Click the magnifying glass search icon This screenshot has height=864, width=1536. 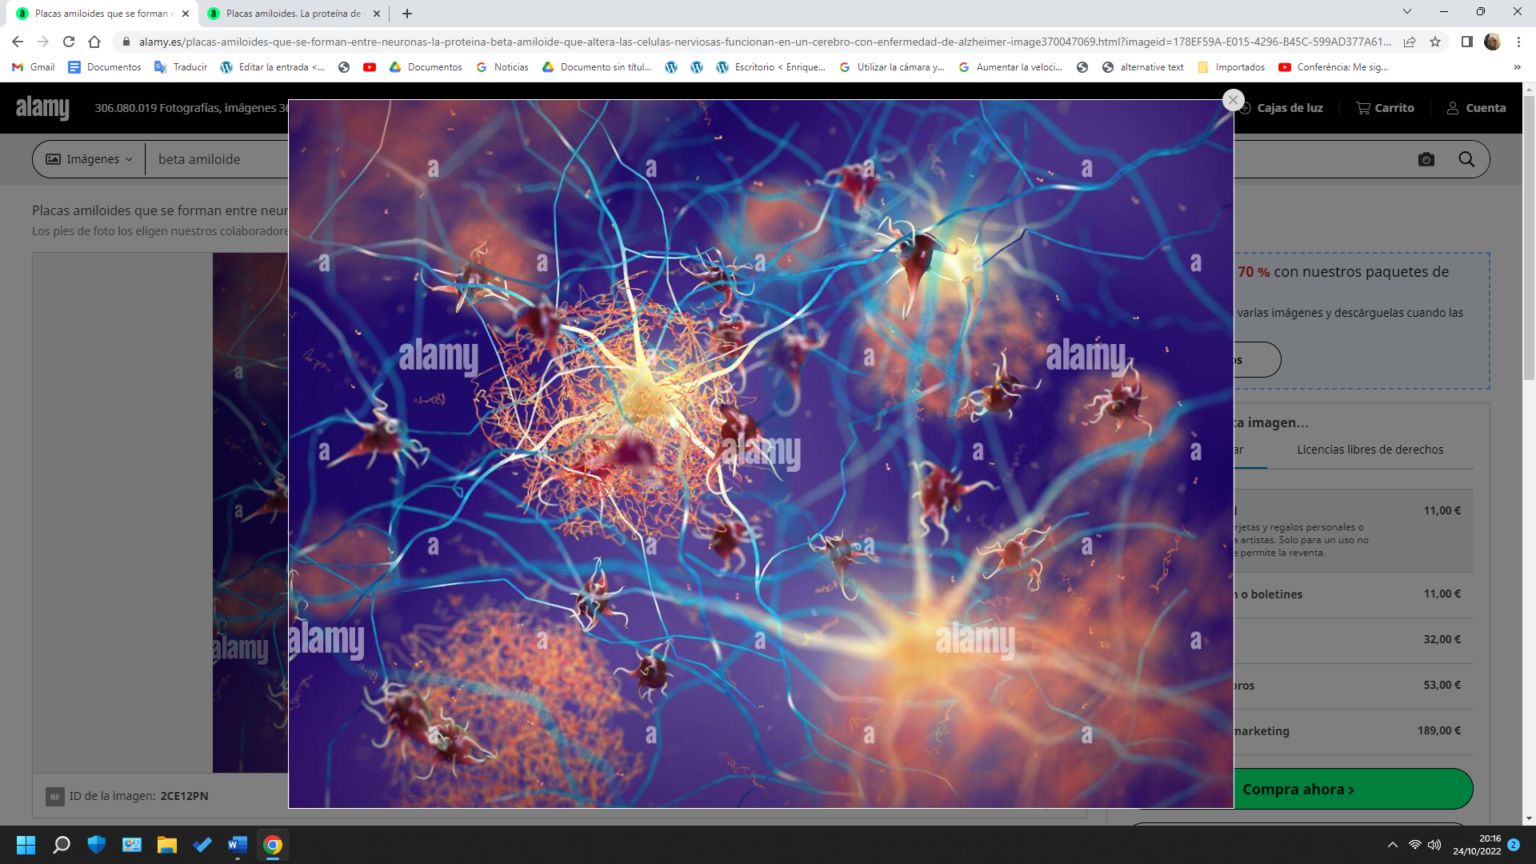tap(1466, 159)
